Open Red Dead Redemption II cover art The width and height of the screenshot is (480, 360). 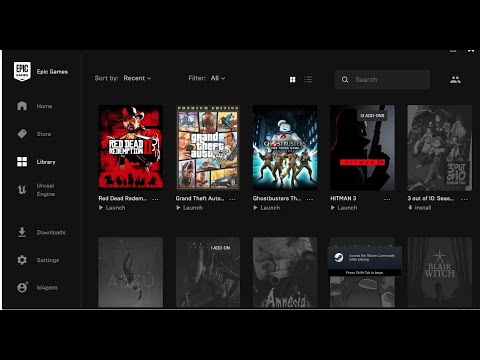pos(131,147)
